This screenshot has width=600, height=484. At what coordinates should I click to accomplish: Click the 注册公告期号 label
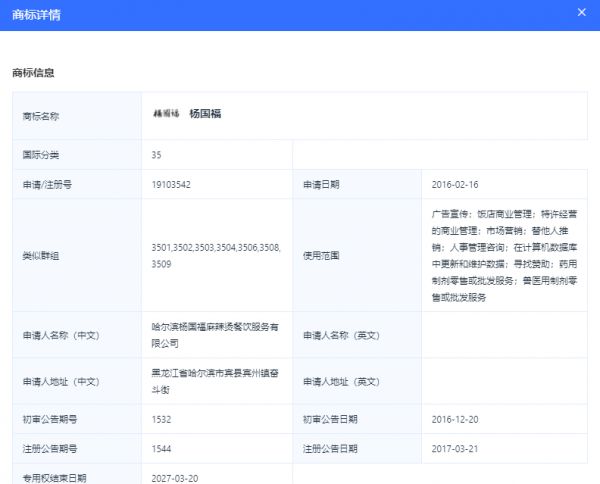click(50, 448)
